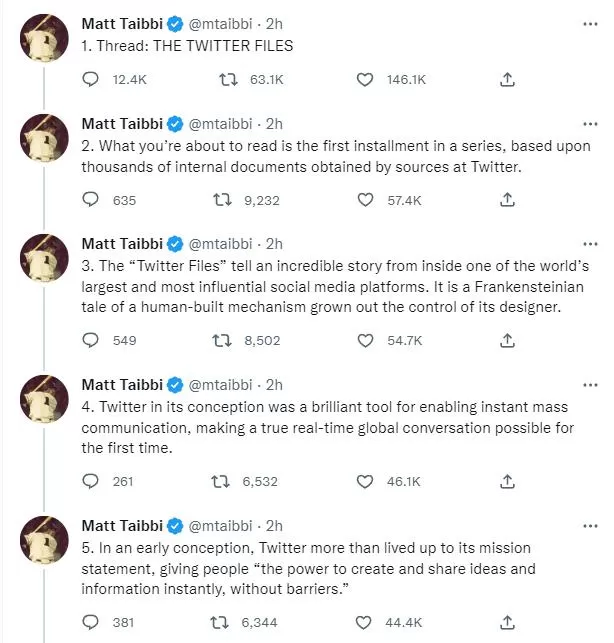Open more options for the first tweet

(x=590, y=24)
